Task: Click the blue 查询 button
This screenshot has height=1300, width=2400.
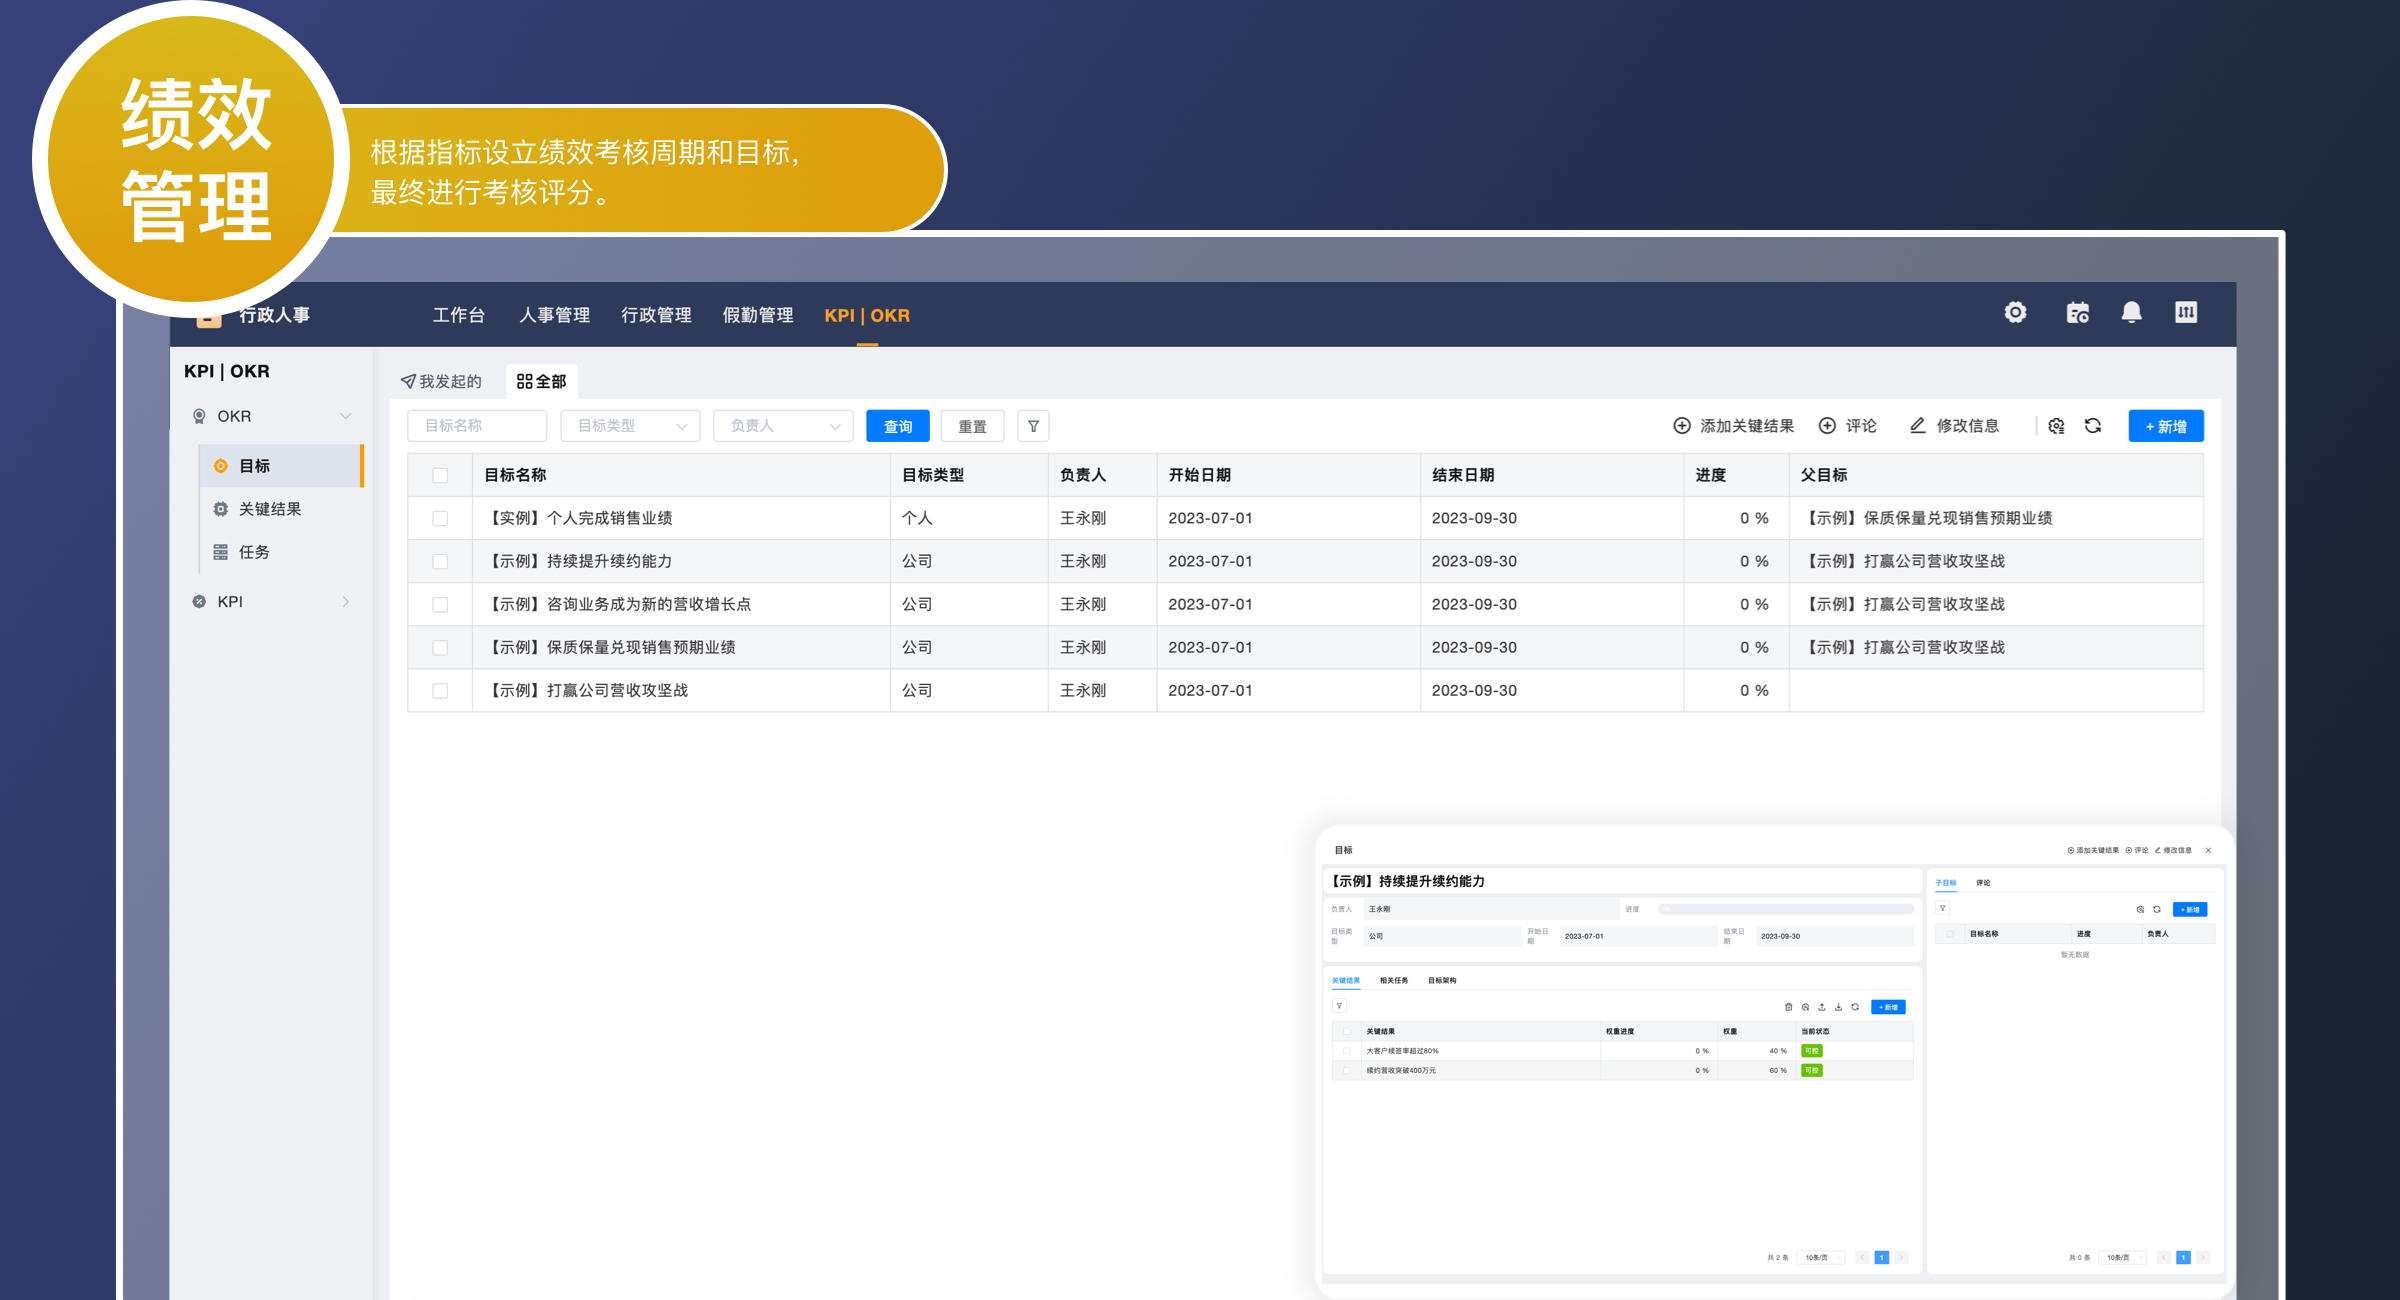Action: (x=897, y=426)
